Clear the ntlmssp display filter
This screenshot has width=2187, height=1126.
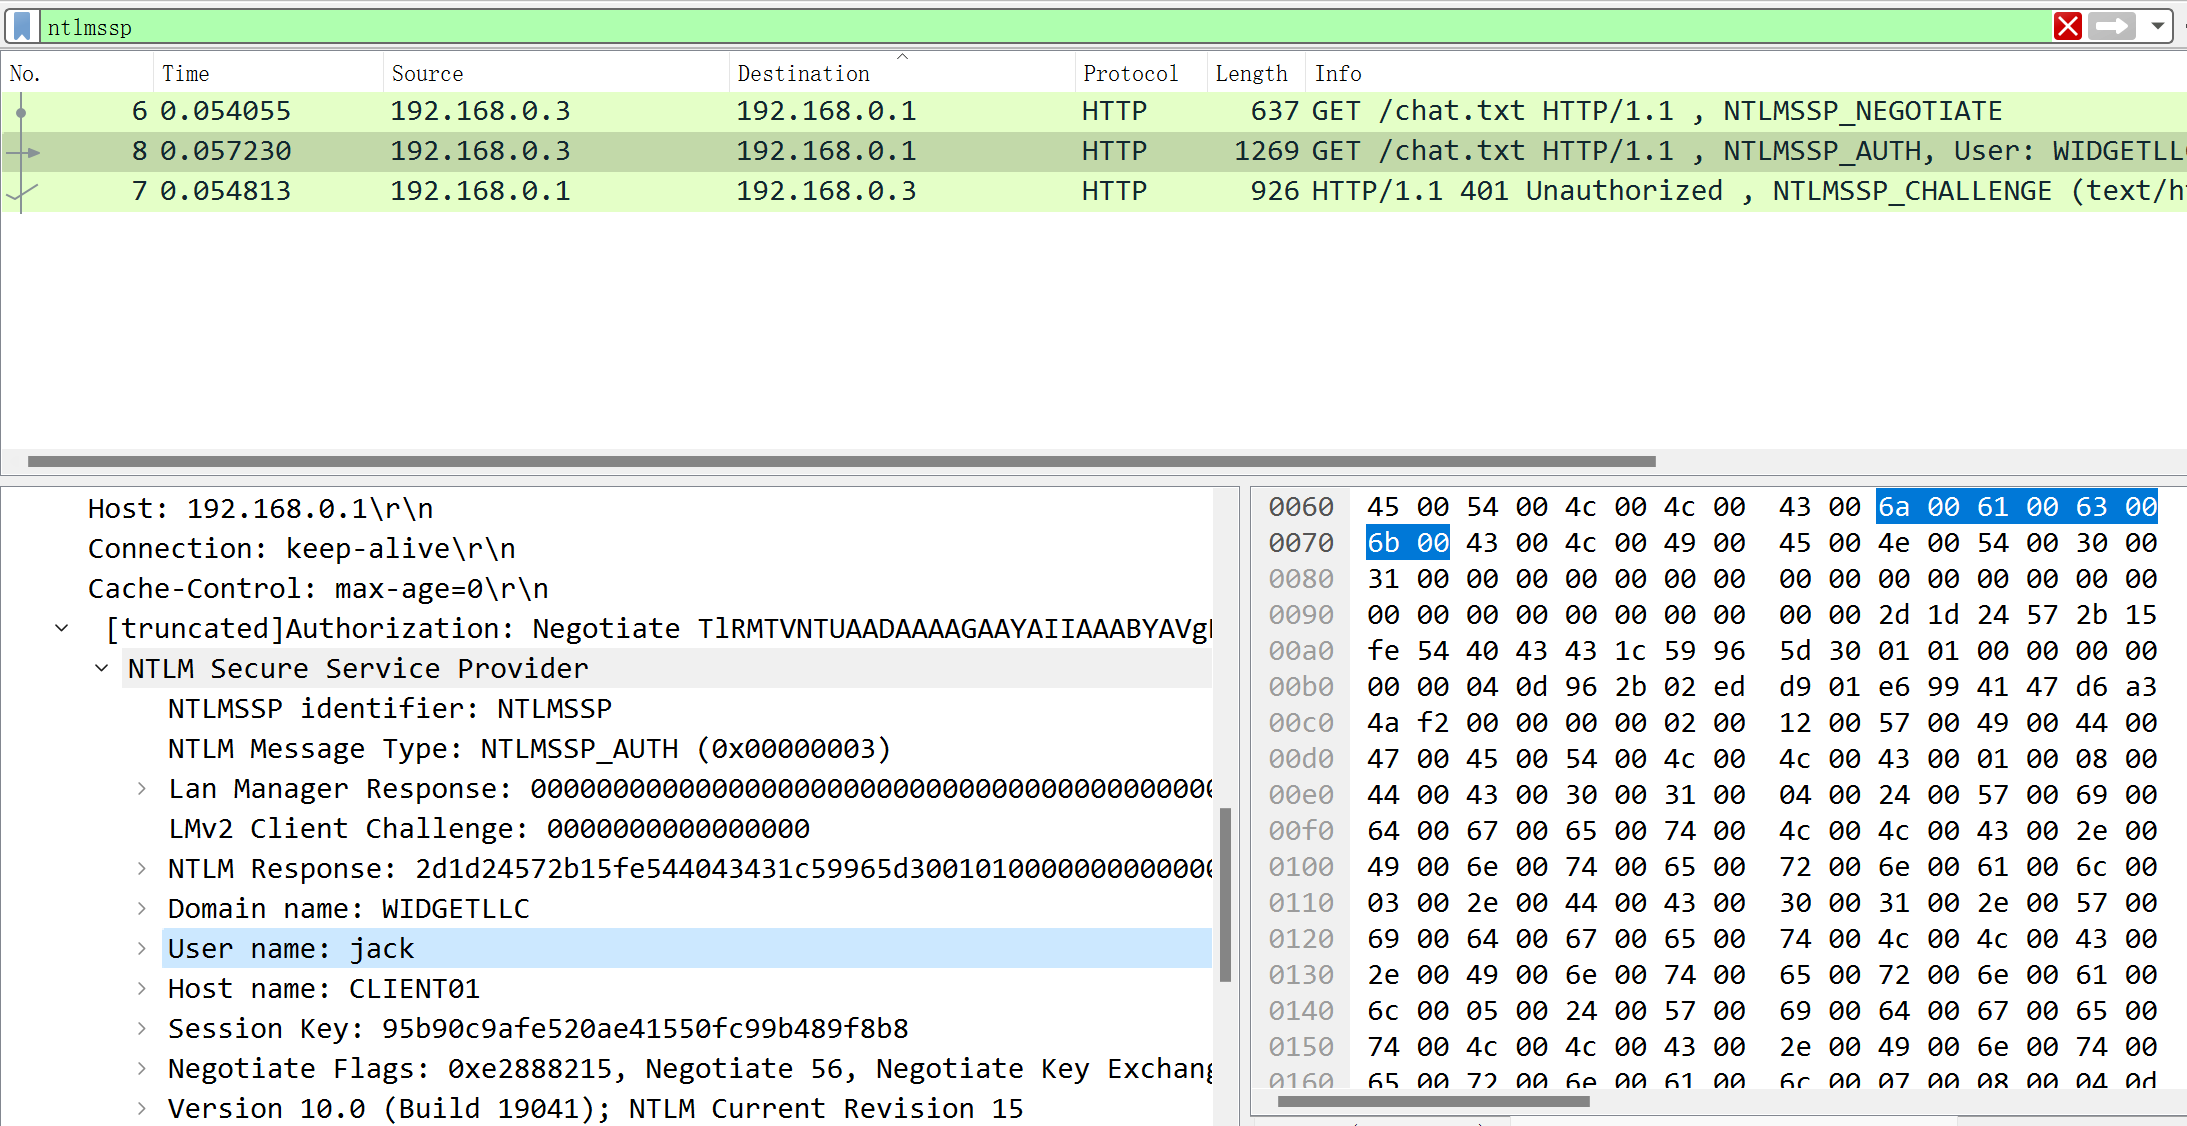[2067, 26]
